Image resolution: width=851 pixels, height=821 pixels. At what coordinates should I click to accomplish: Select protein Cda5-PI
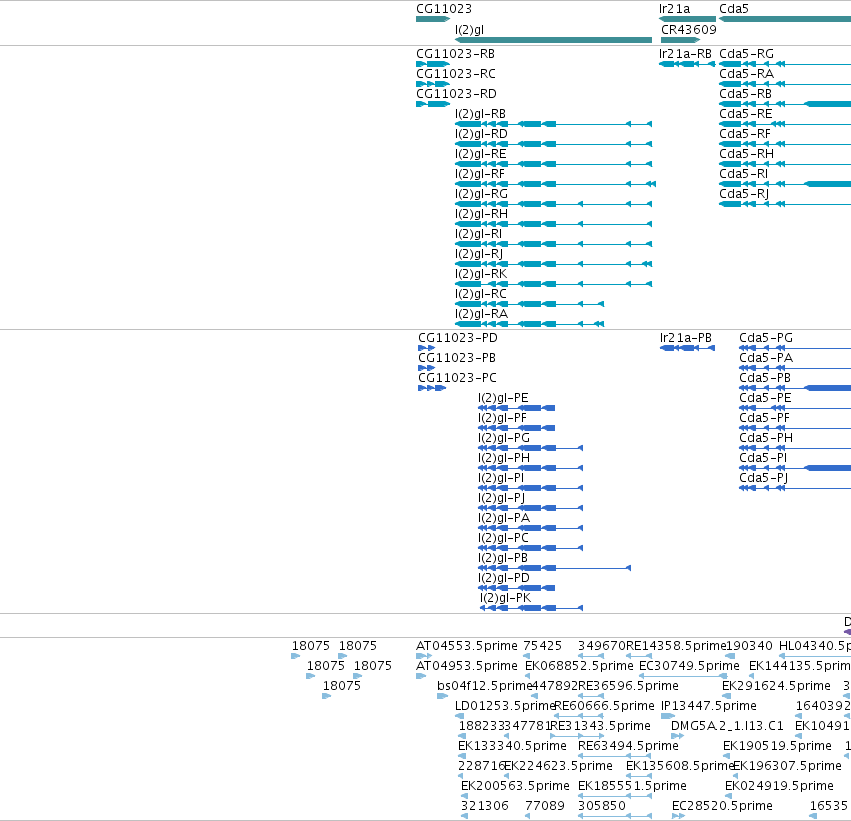click(x=795, y=468)
